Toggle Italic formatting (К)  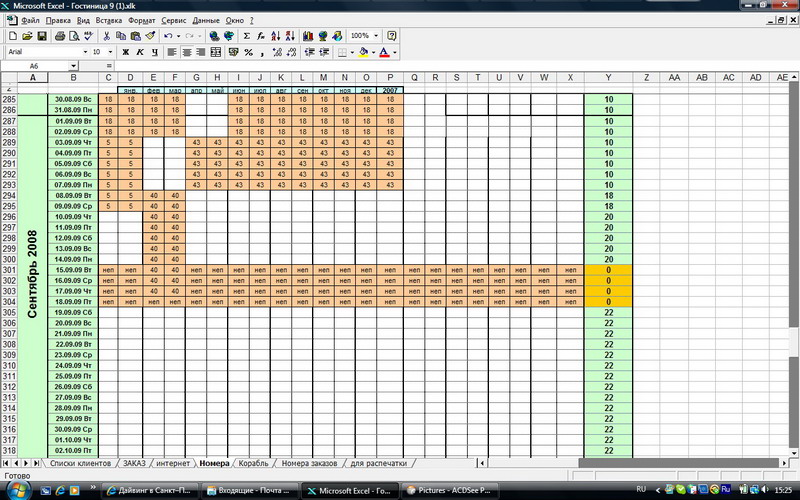140,52
